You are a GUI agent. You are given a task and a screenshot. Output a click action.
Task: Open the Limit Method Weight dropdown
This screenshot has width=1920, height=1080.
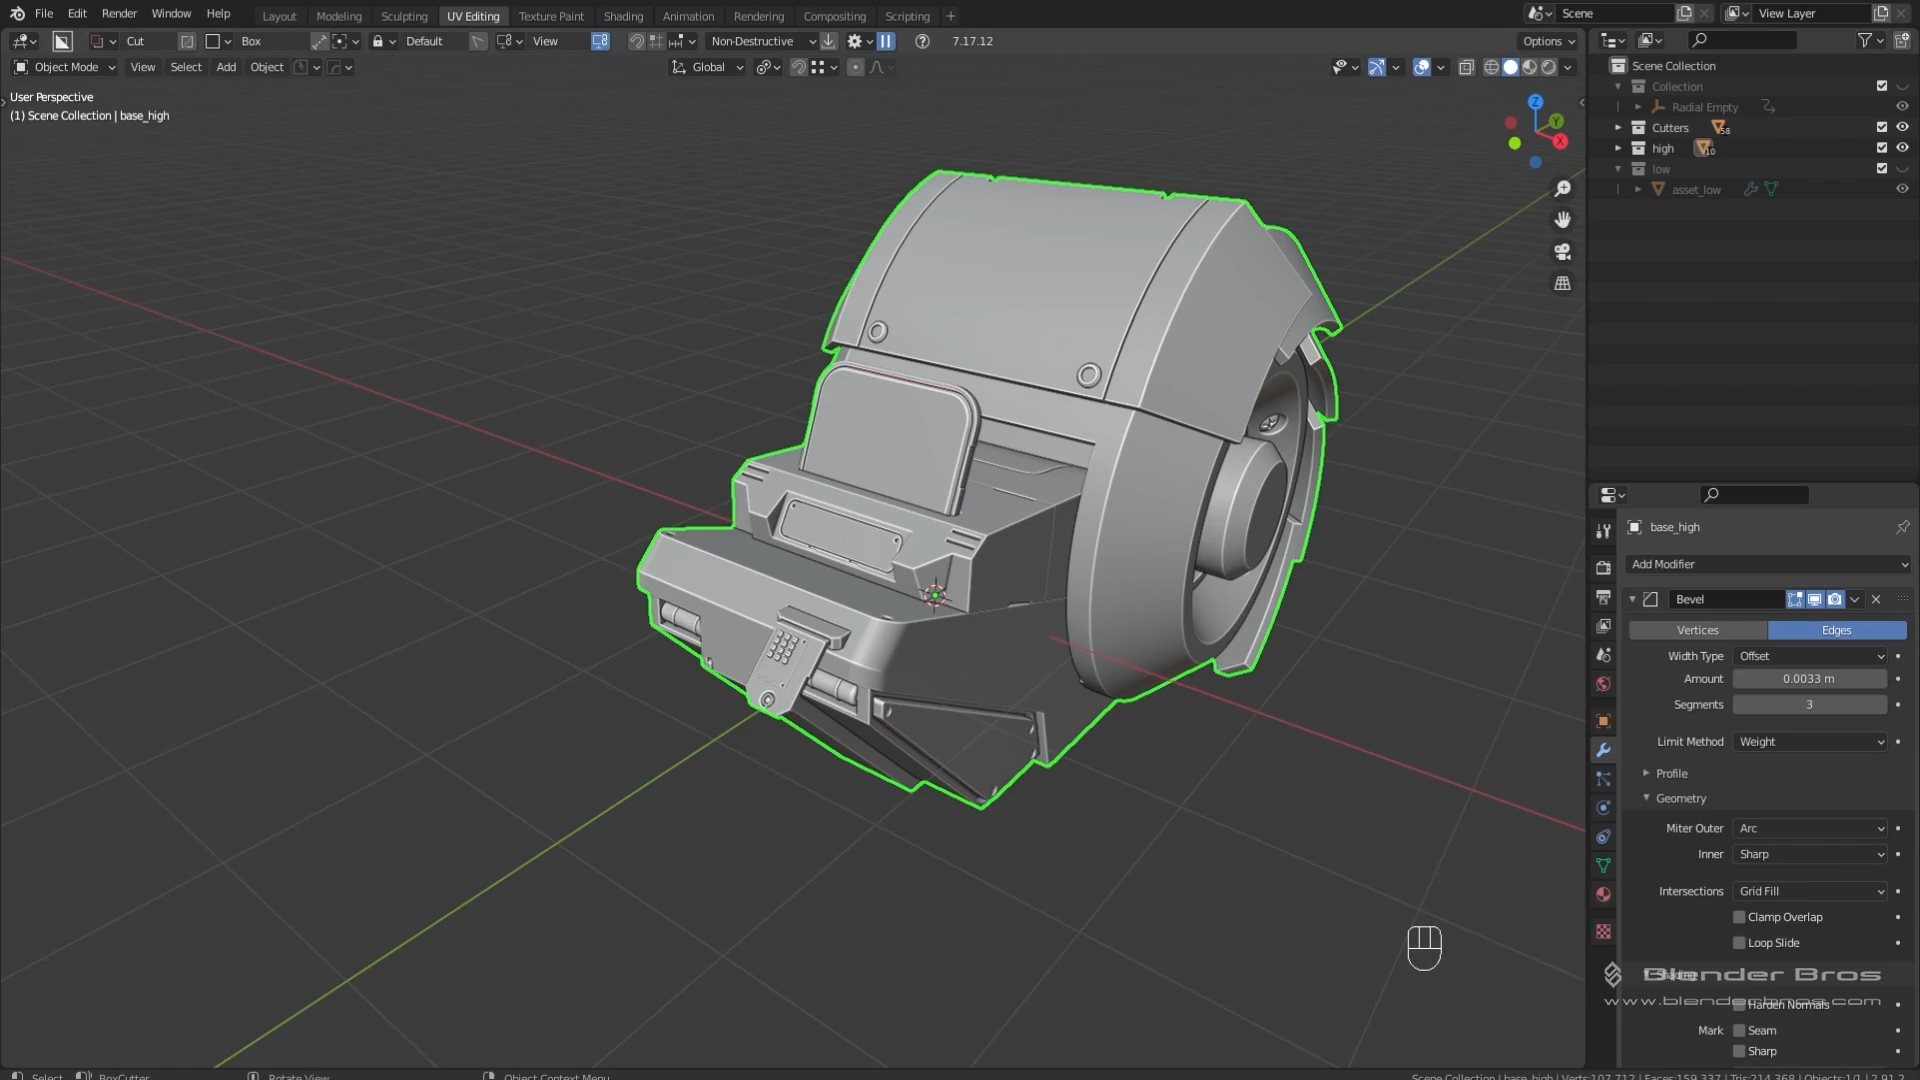(1810, 742)
